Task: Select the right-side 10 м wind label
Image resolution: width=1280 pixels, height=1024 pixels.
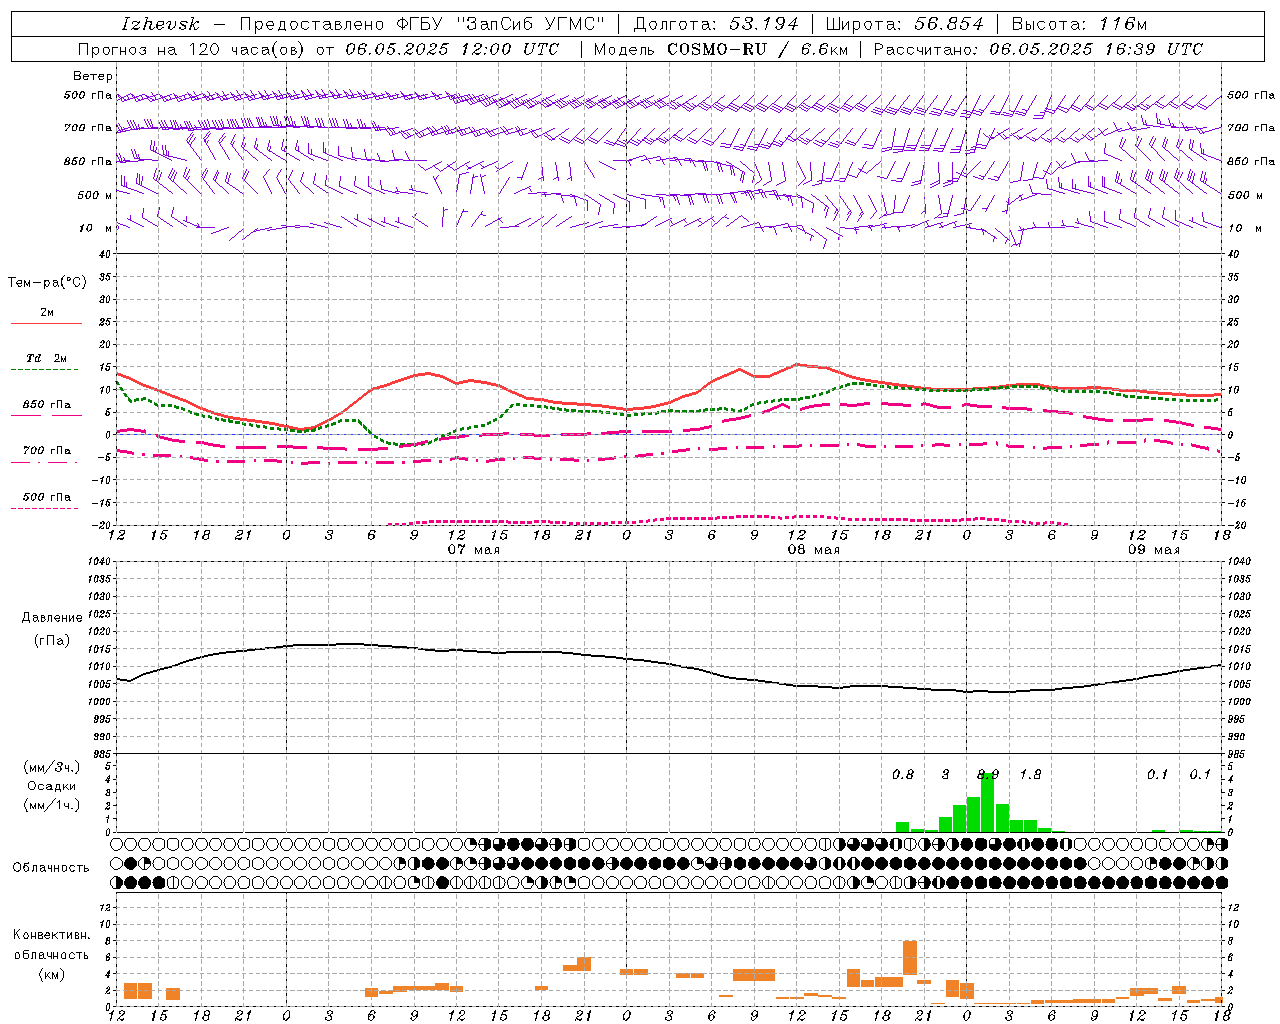Action: coord(1244,228)
